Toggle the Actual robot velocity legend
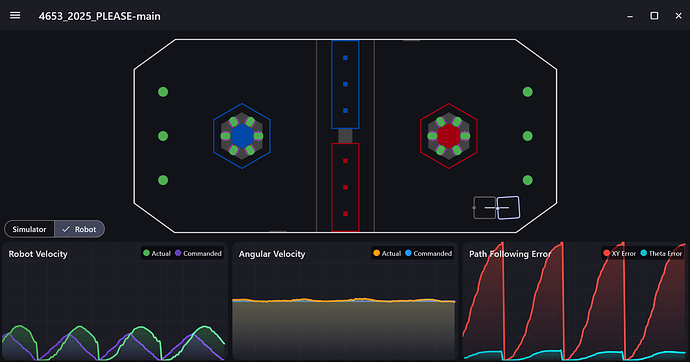The image size is (690, 362). click(x=157, y=253)
